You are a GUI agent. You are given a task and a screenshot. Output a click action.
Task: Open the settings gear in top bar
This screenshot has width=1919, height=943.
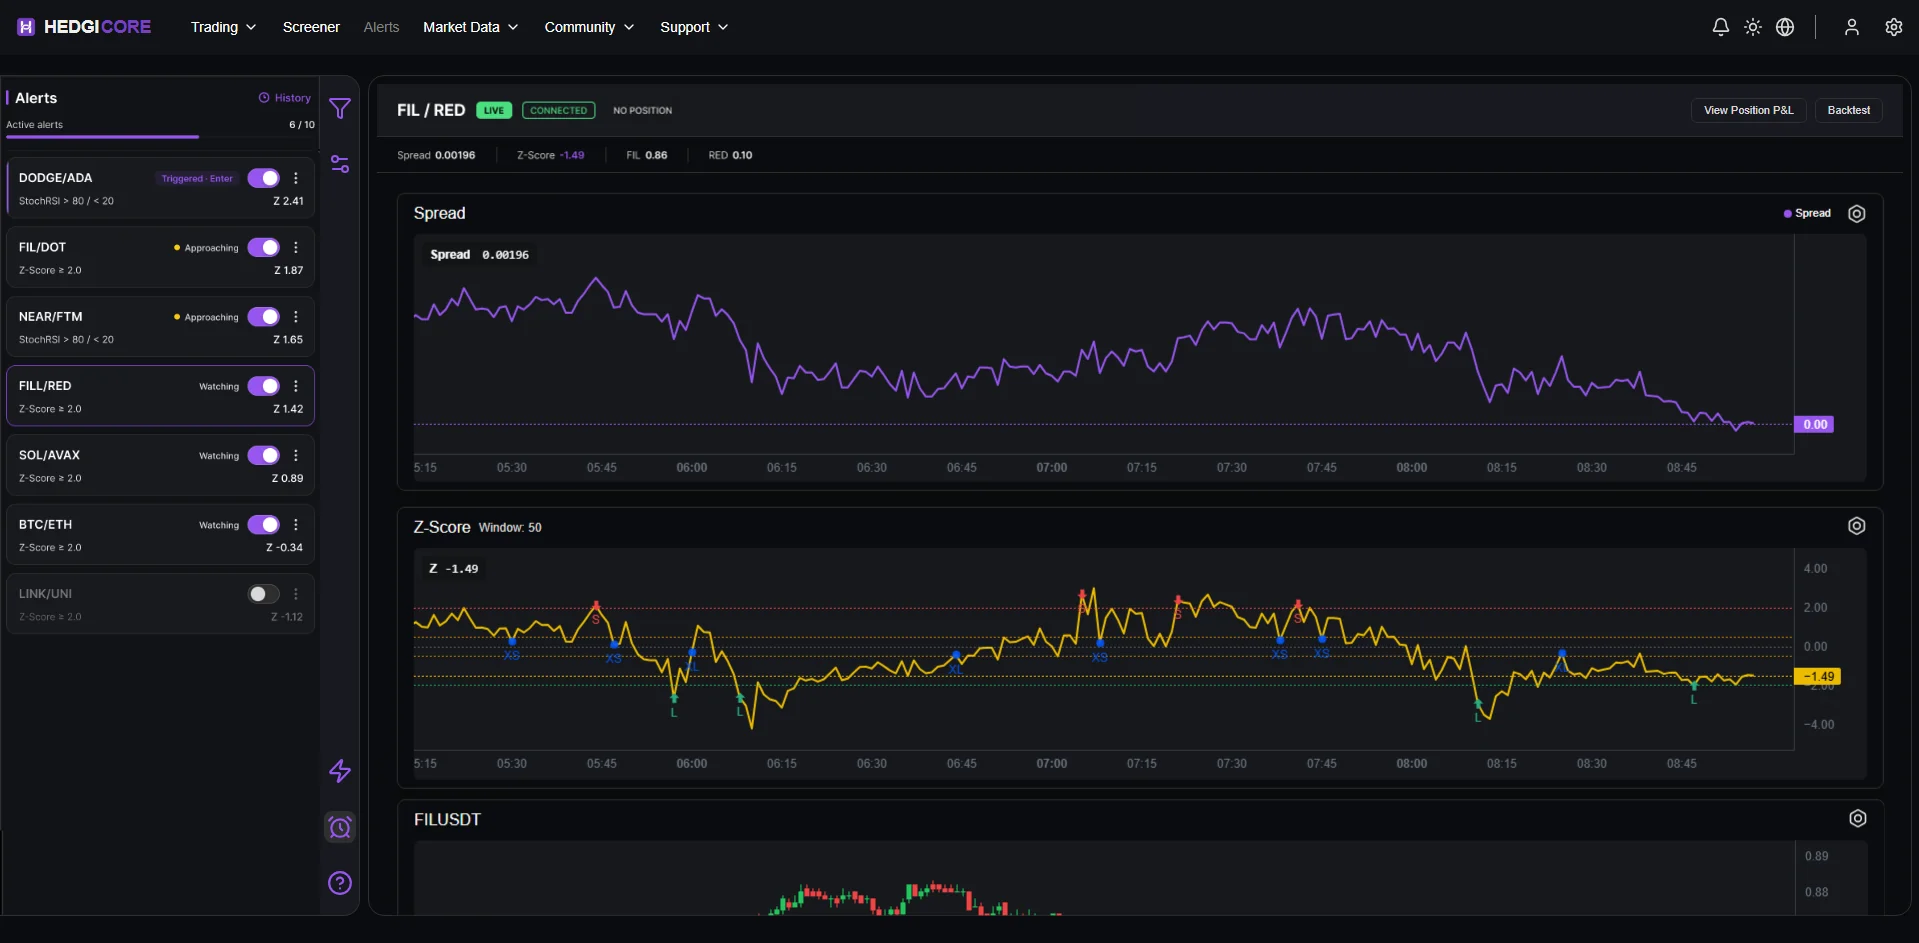1893,27
